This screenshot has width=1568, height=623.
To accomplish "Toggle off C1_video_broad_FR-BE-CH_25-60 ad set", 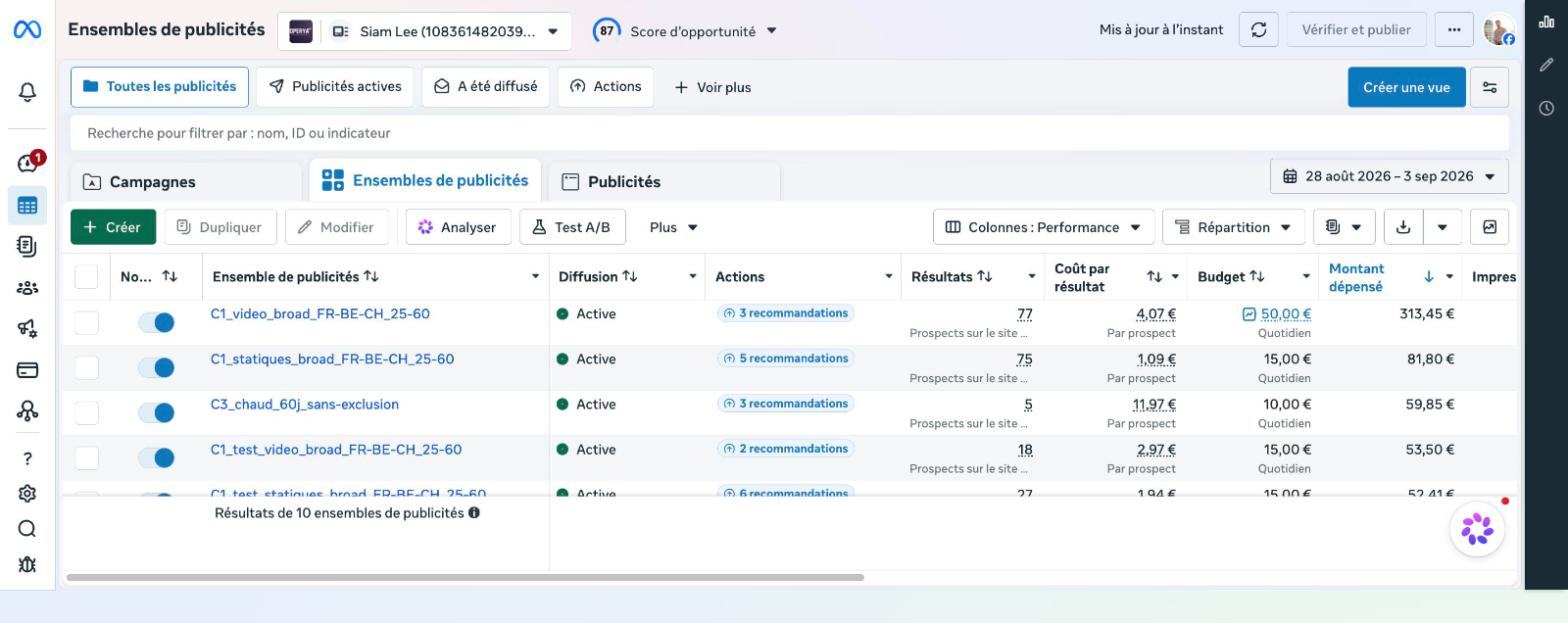I will coord(156,322).
